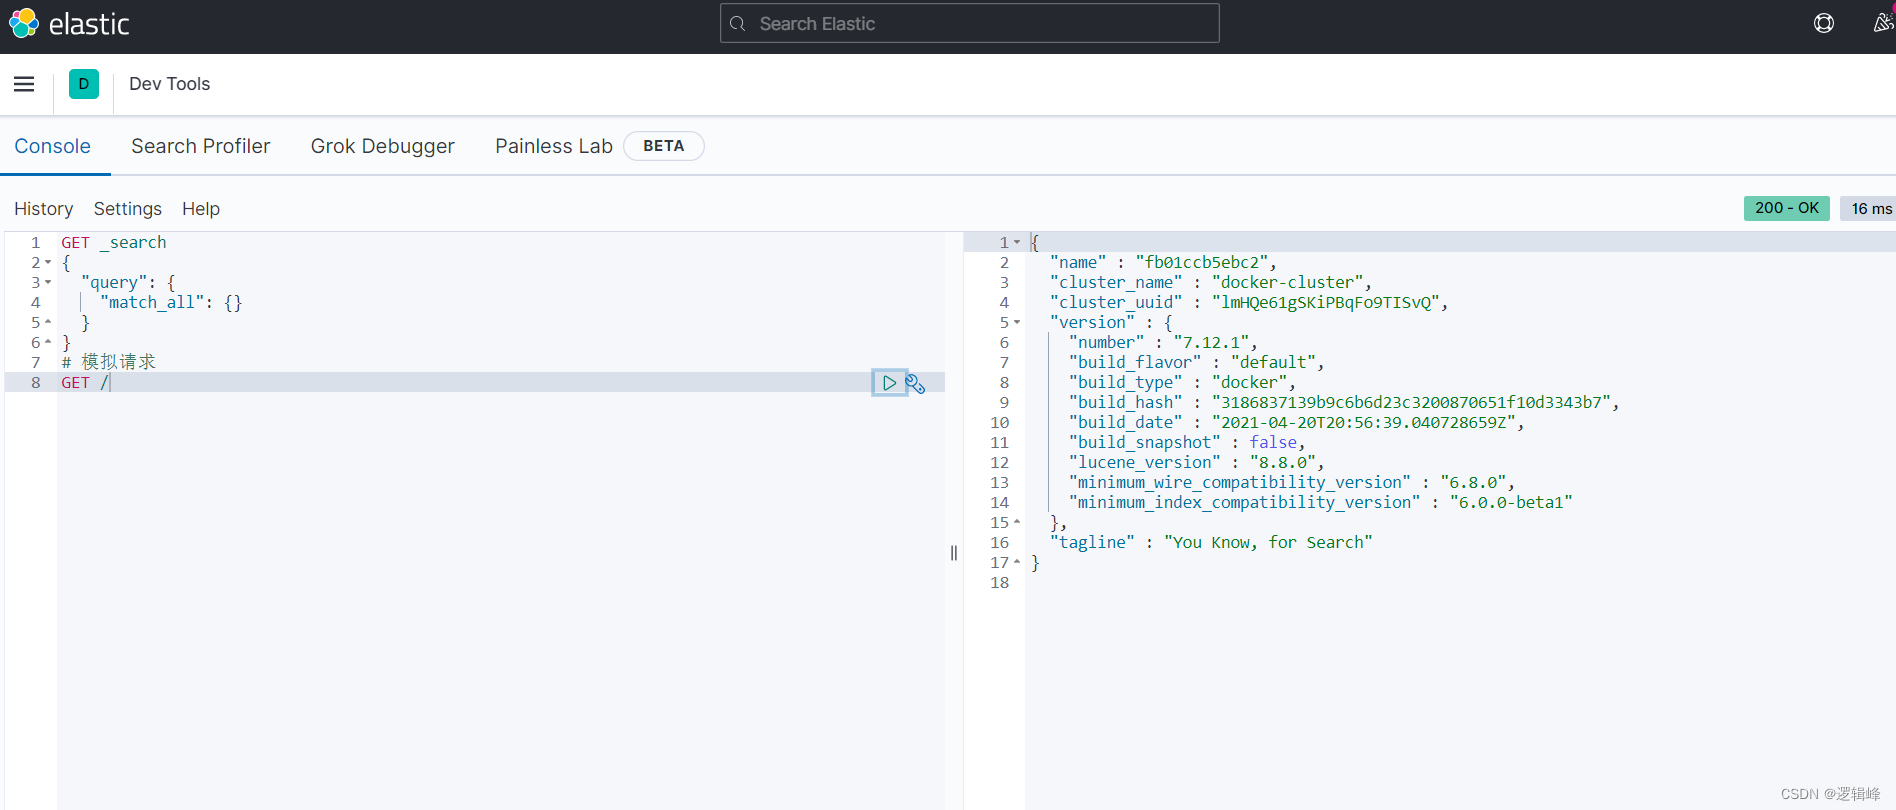This screenshot has width=1896, height=810.
Task: Open the console Help link
Action: click(x=200, y=209)
